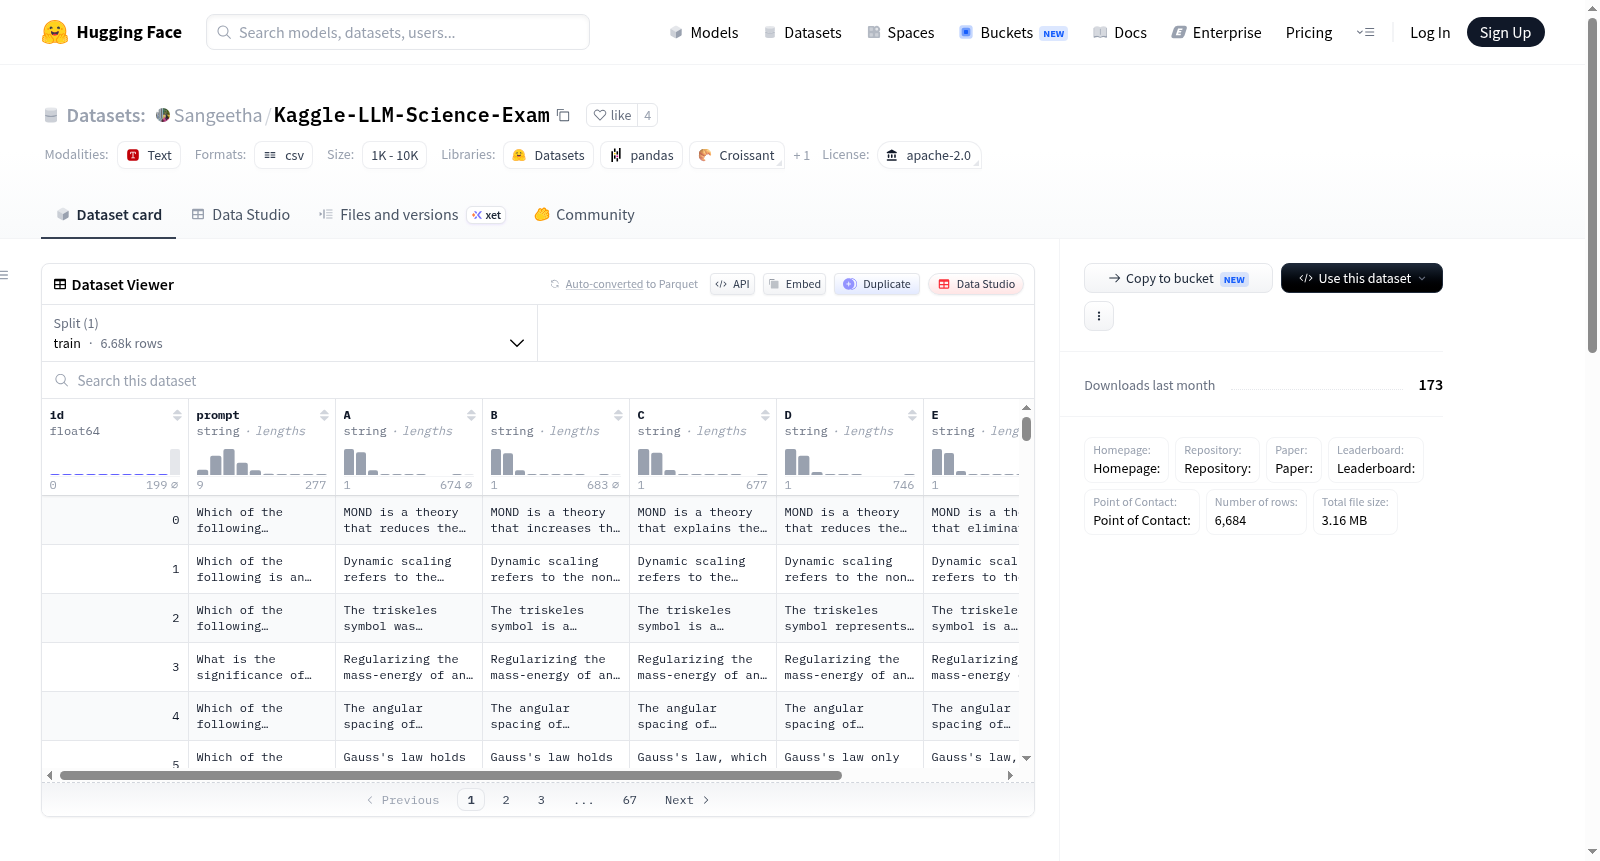1600x861 pixels.
Task: Click Next page button
Action: pyautogui.click(x=687, y=800)
